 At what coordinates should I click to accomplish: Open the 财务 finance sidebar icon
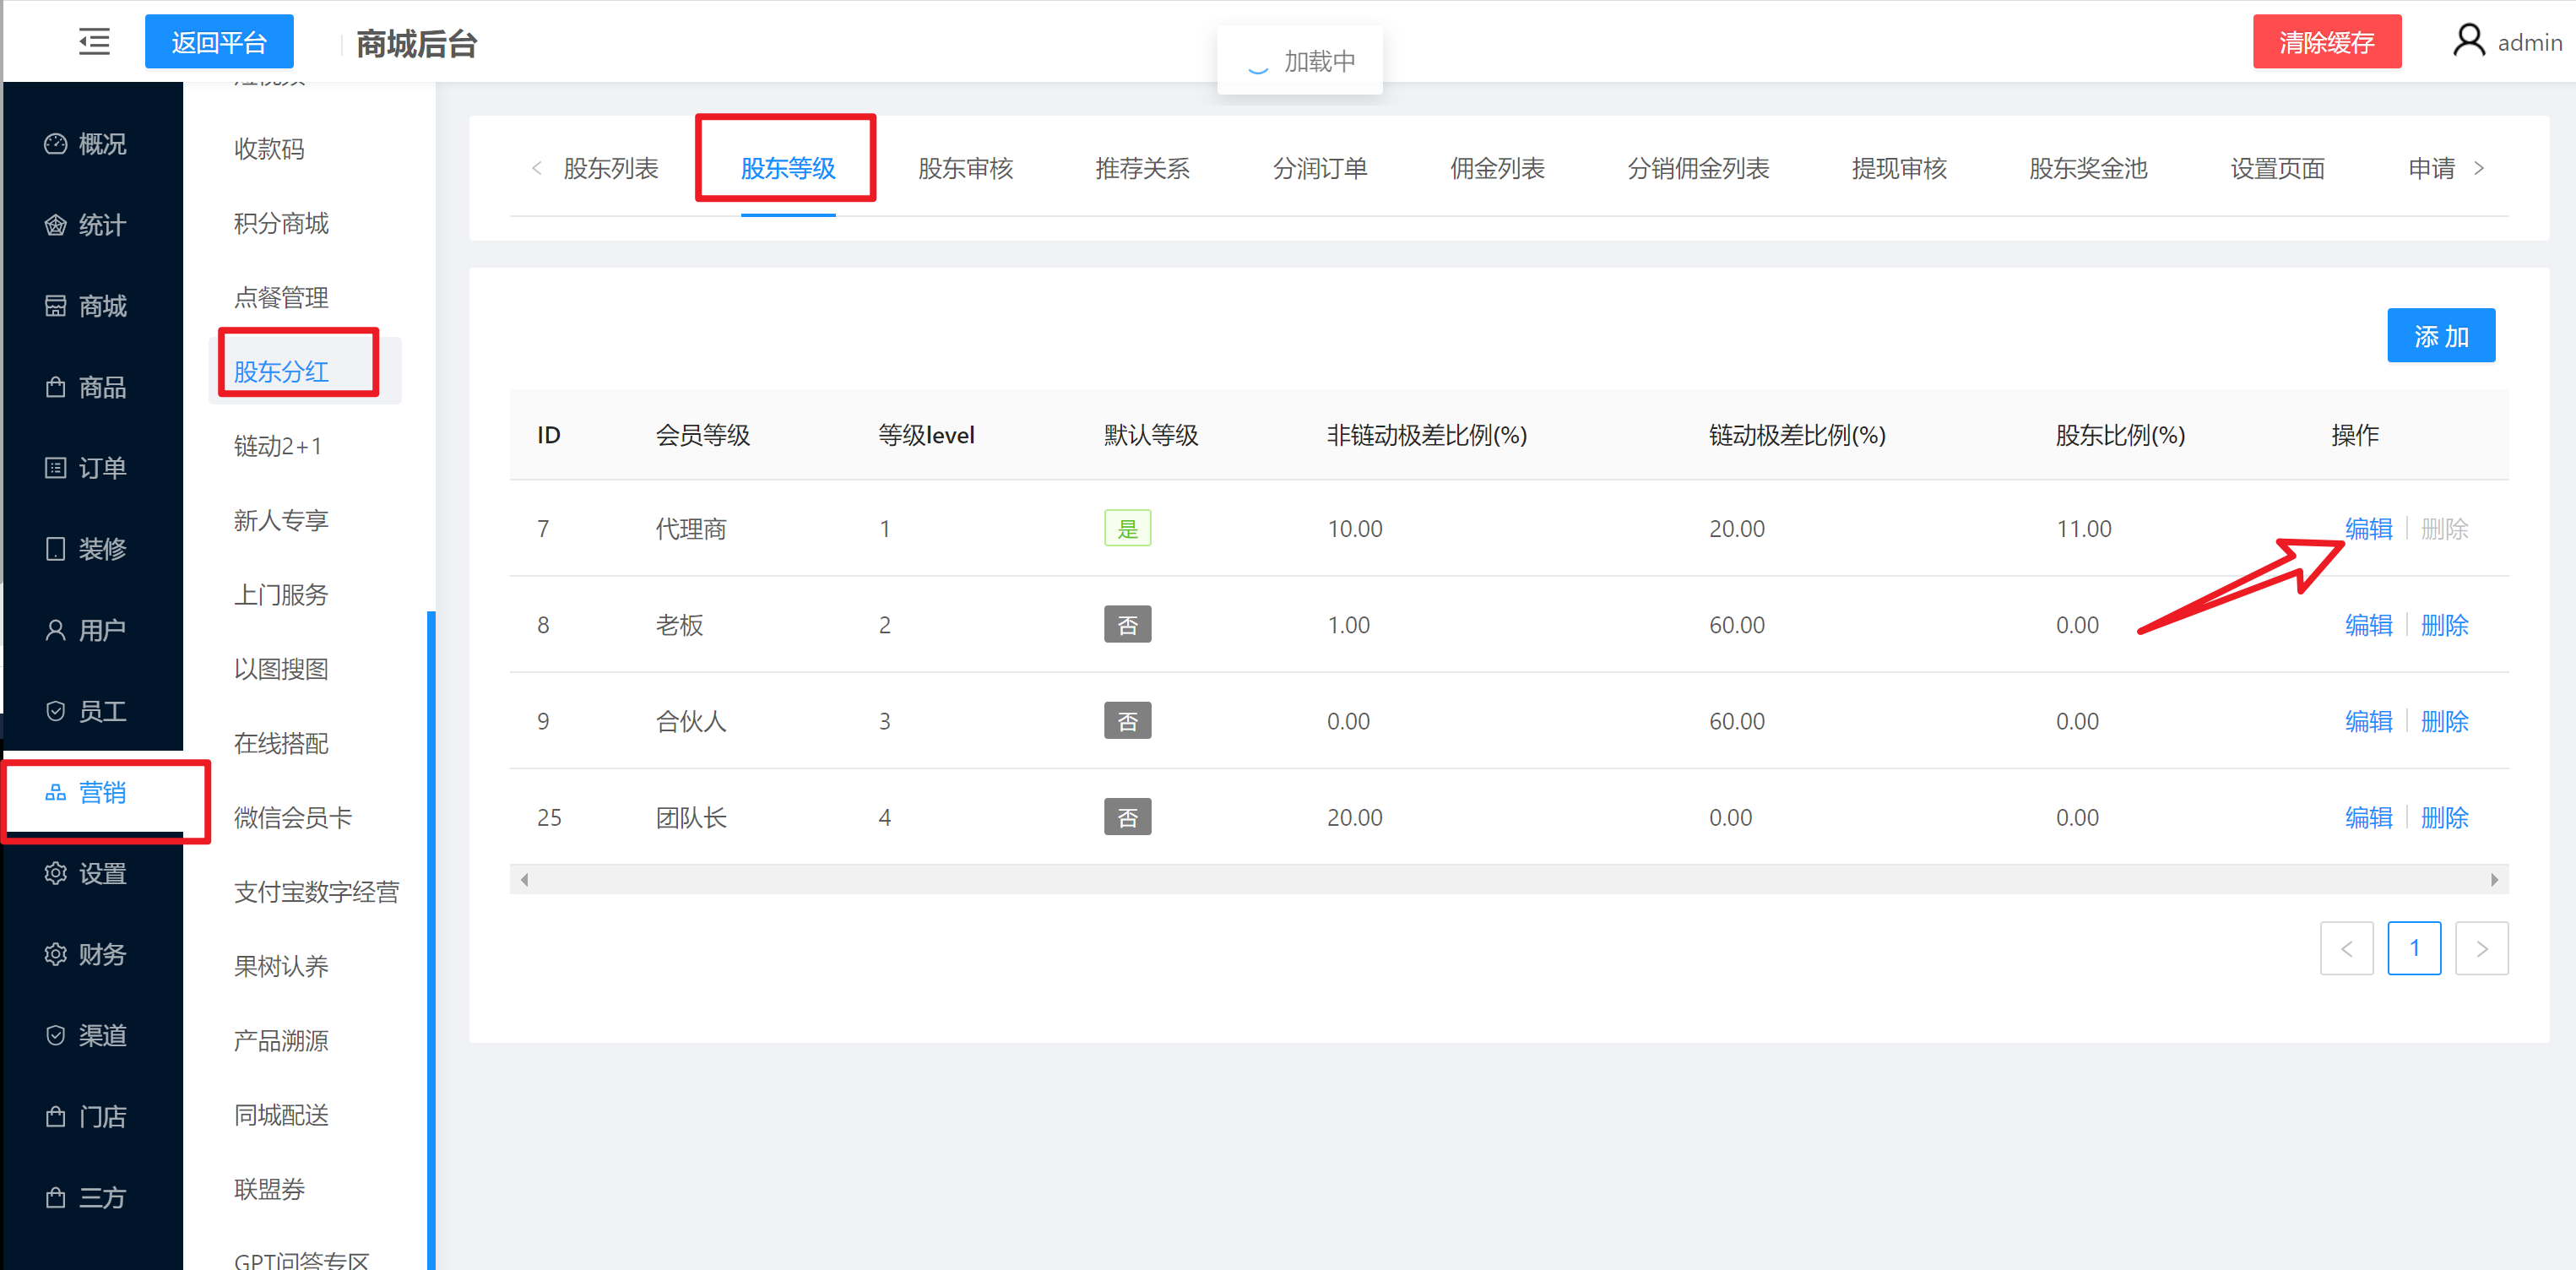tap(56, 954)
